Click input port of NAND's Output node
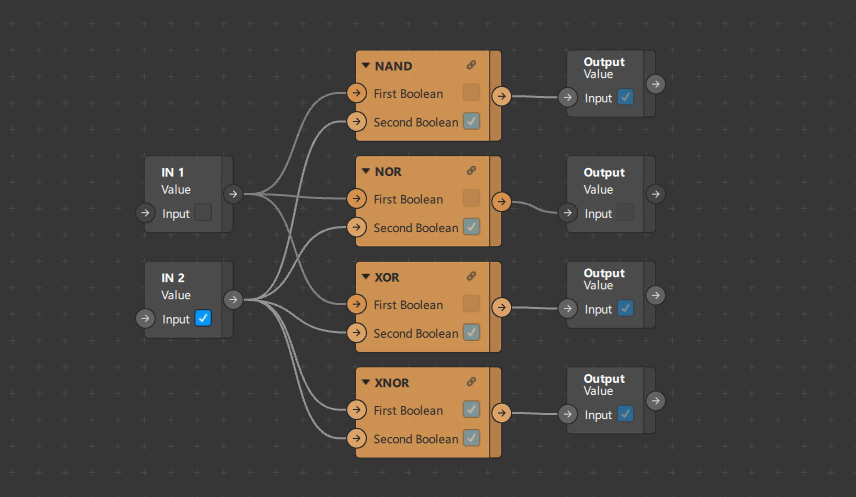 pyautogui.click(x=568, y=97)
